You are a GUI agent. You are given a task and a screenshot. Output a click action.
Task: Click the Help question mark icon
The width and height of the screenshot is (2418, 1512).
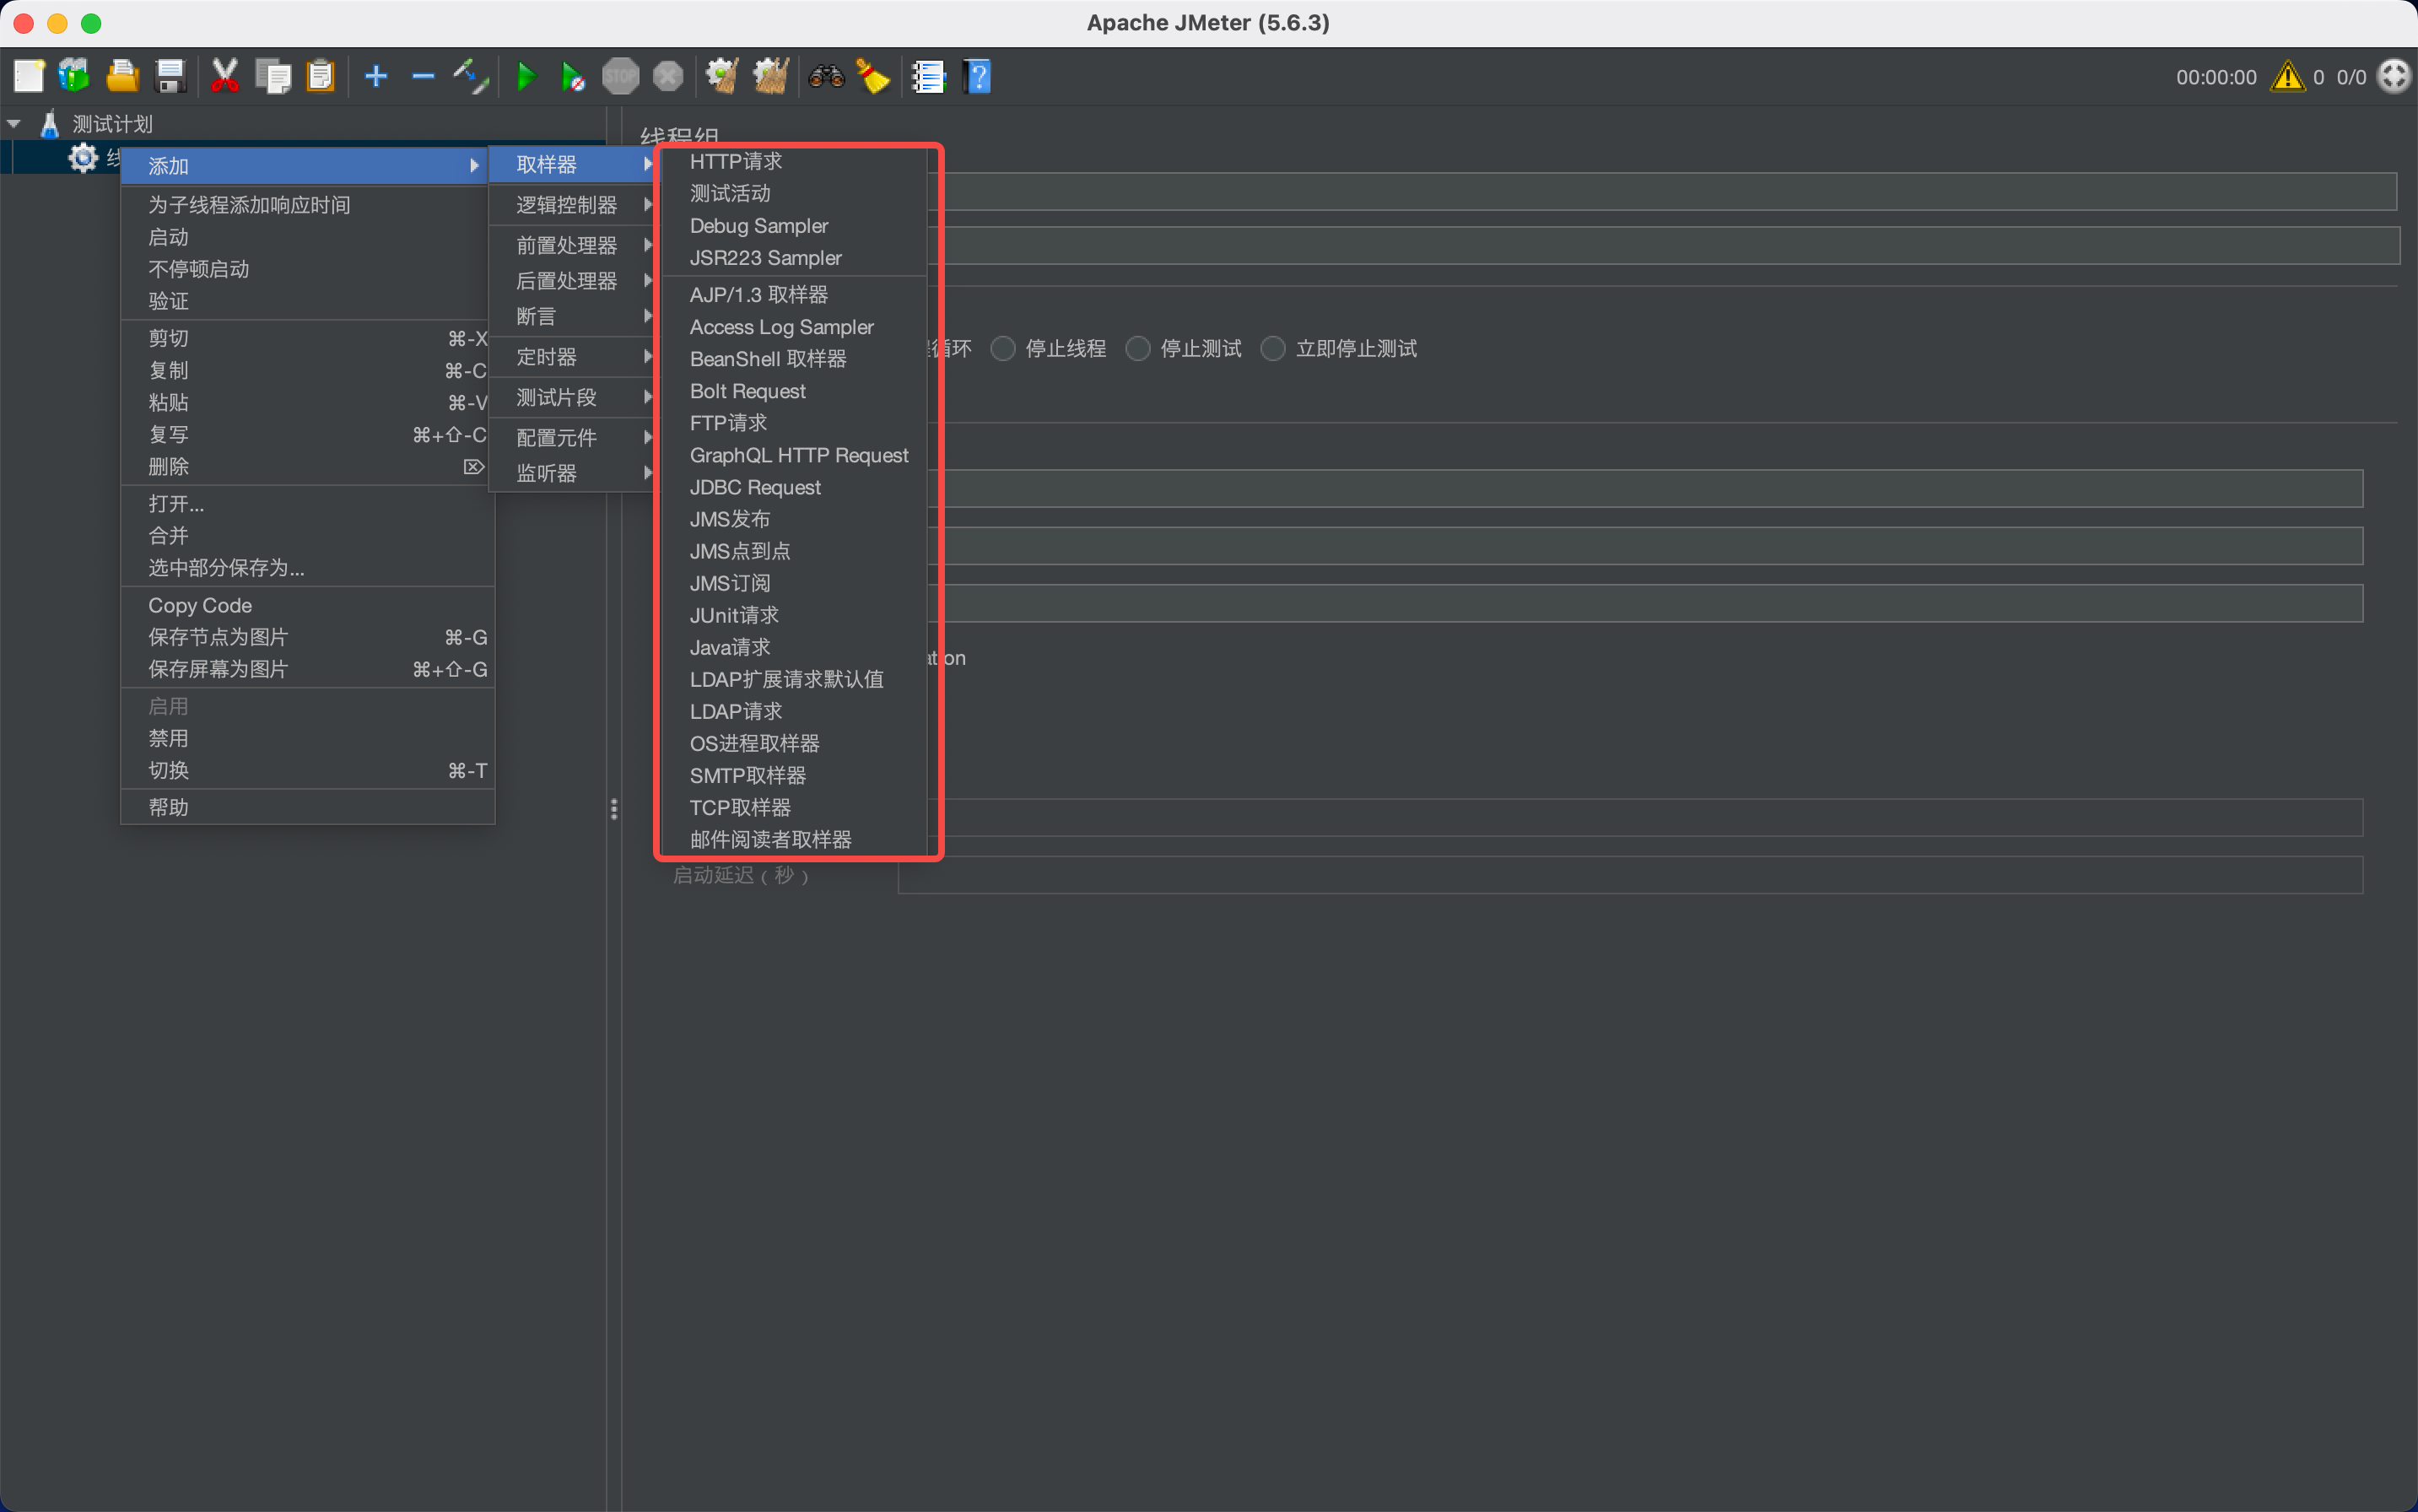(x=977, y=76)
